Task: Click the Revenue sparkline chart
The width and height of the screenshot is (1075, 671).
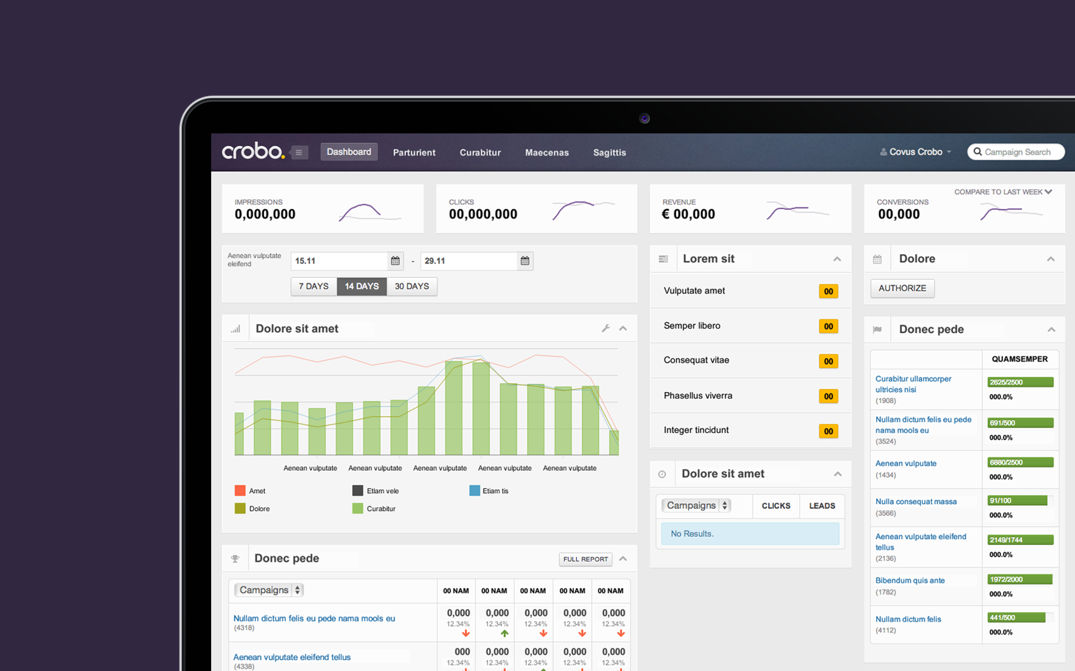Action: (x=798, y=210)
